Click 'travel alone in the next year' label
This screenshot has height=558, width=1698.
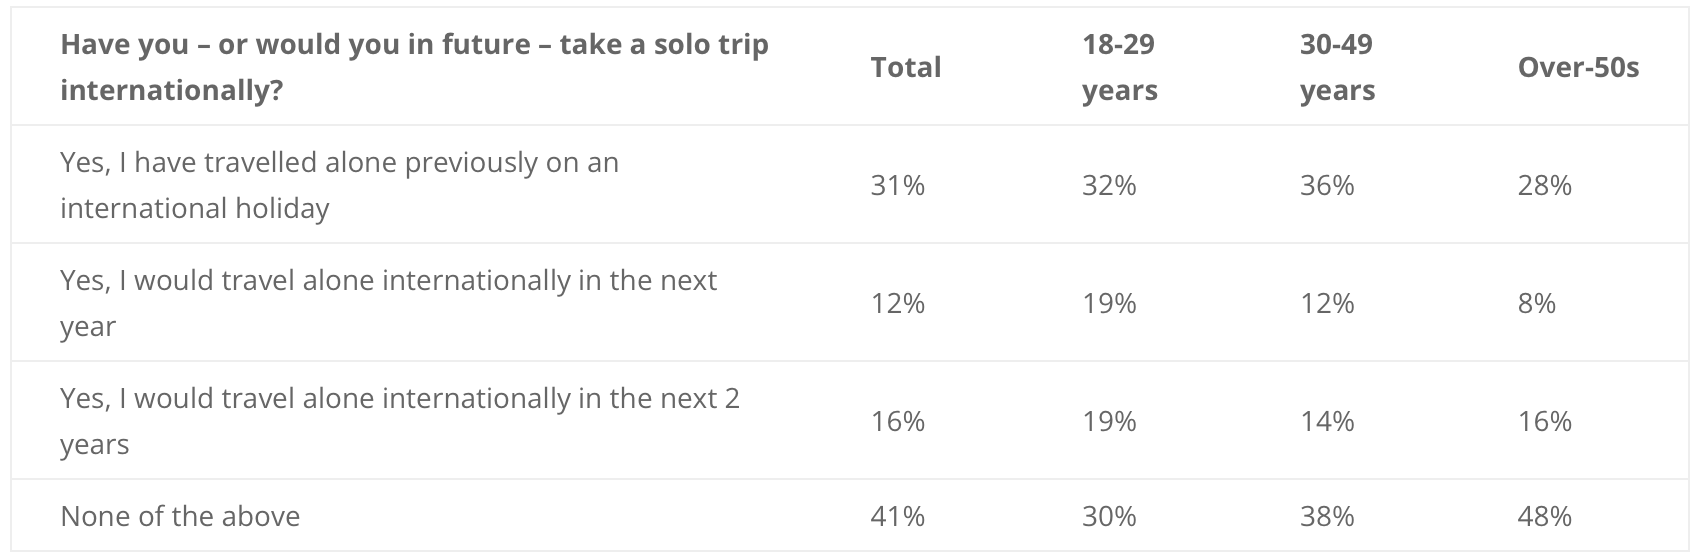tap(388, 303)
